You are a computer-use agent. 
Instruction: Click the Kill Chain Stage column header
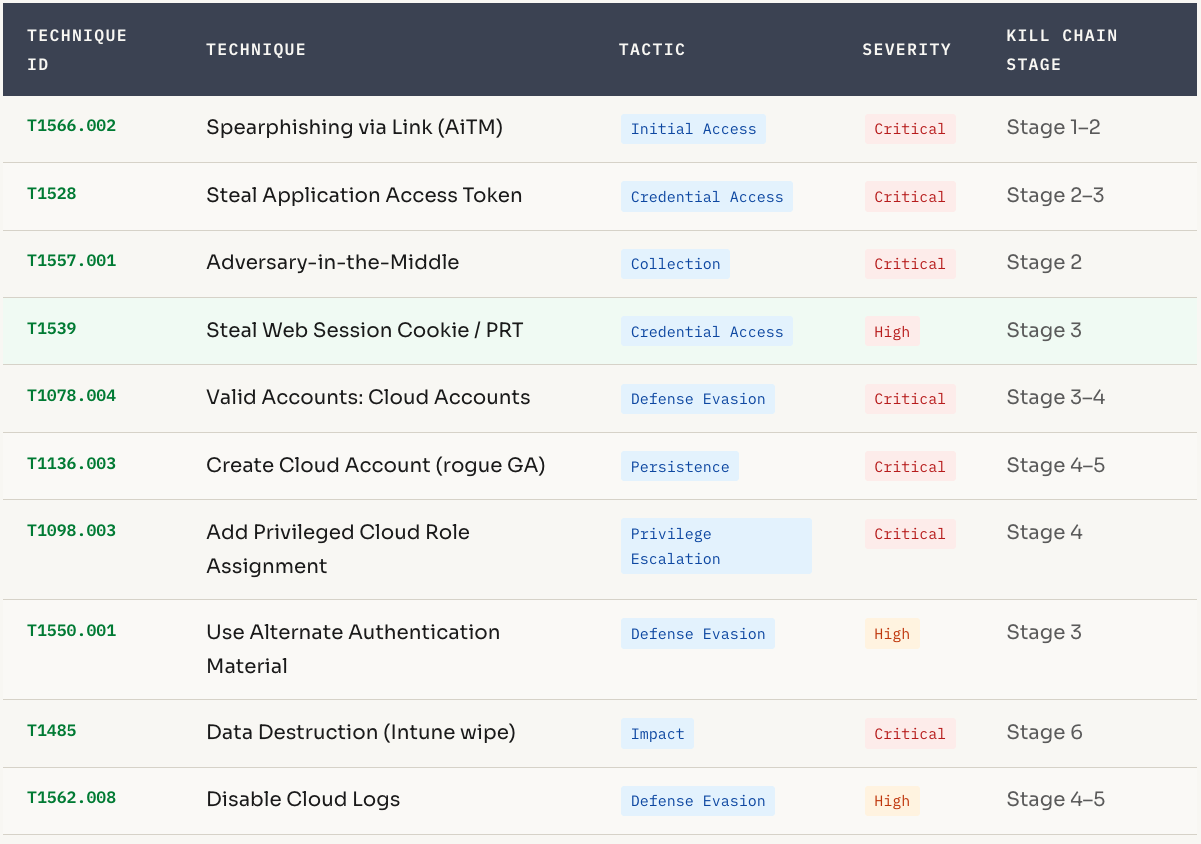pos(1061,49)
